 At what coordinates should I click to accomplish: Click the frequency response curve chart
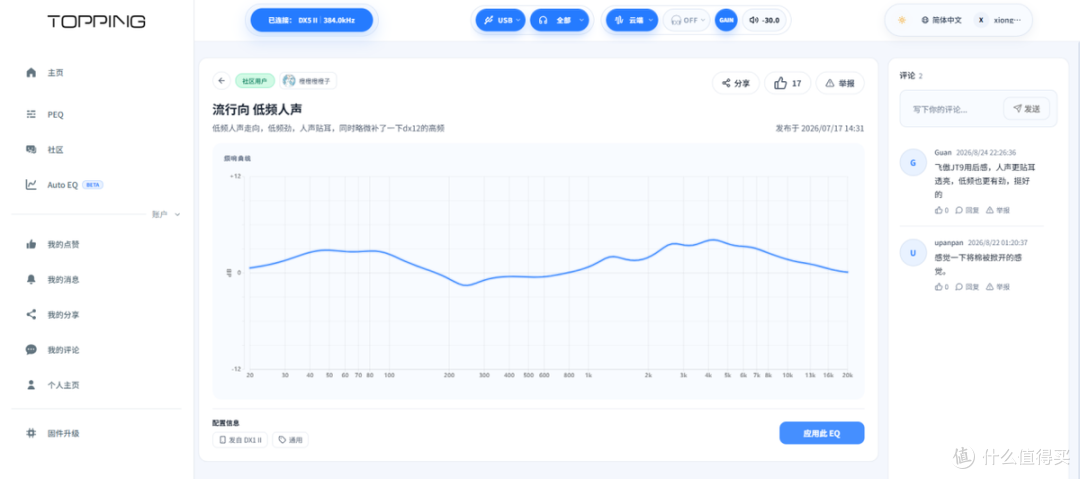[538, 272]
